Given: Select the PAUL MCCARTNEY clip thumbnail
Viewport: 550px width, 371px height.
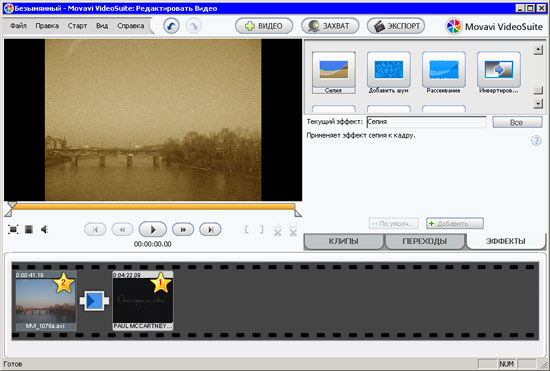Looking at the screenshot, I should pos(143,301).
